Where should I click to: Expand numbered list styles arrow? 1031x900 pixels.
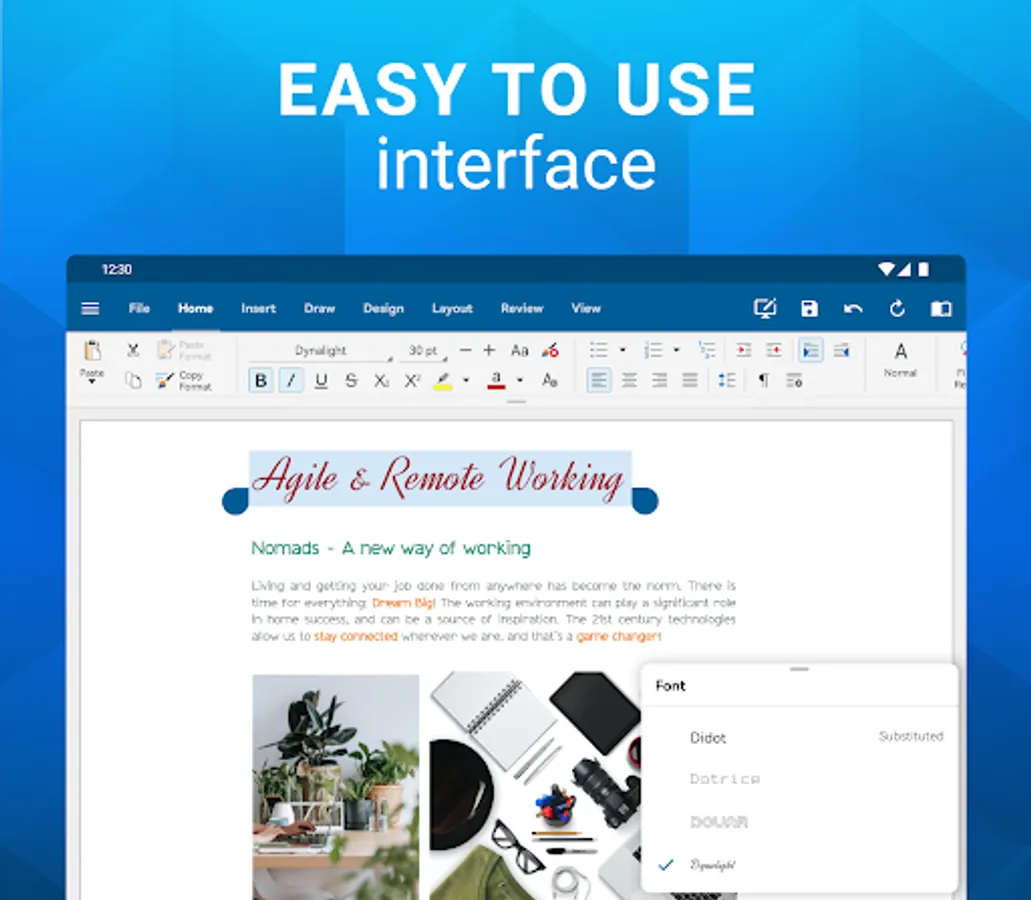[x=677, y=350]
